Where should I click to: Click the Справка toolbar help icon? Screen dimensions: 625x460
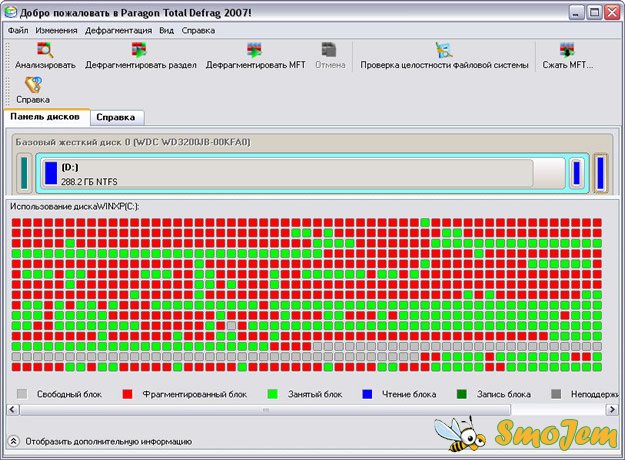[33, 85]
